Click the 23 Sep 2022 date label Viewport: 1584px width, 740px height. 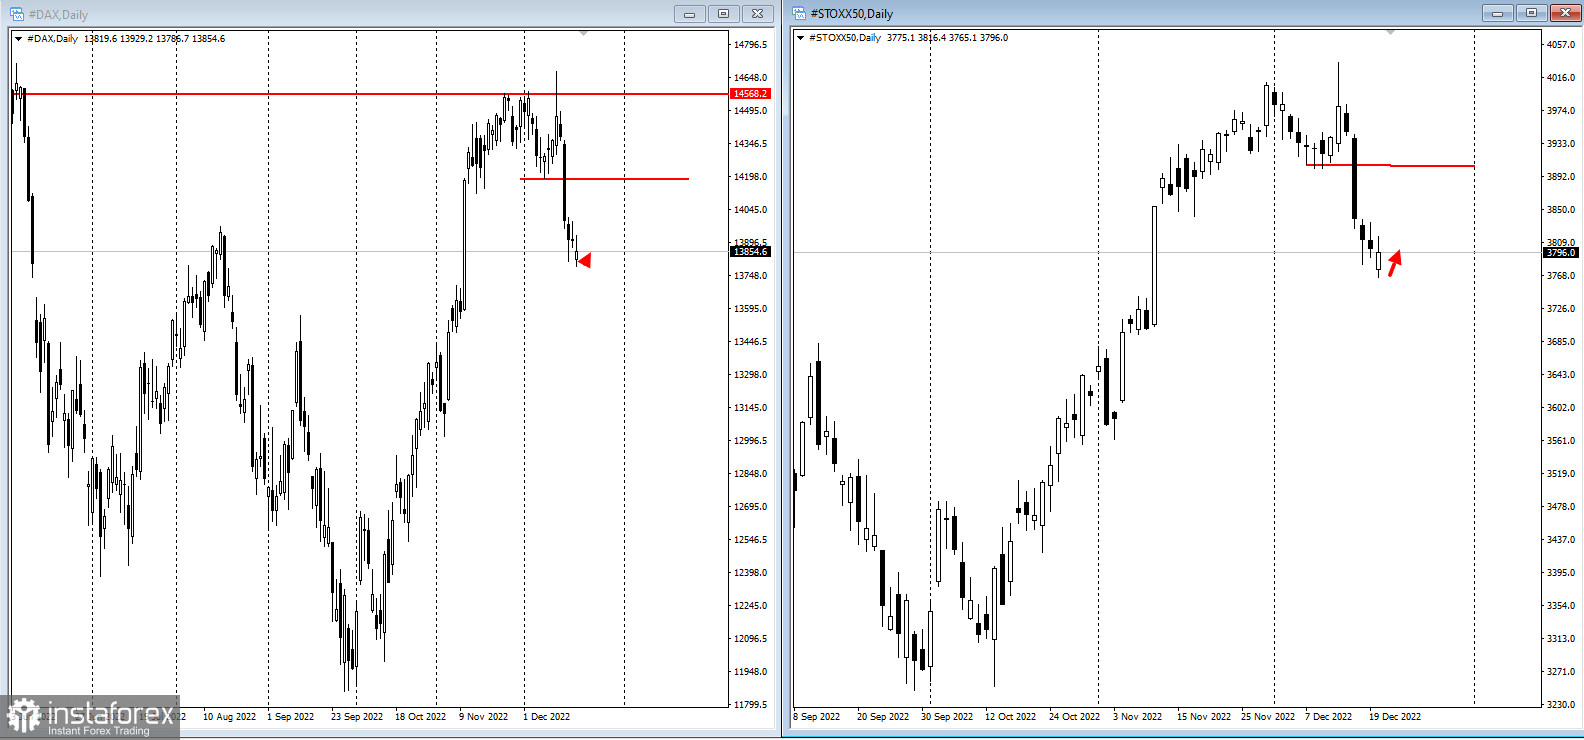click(x=357, y=717)
